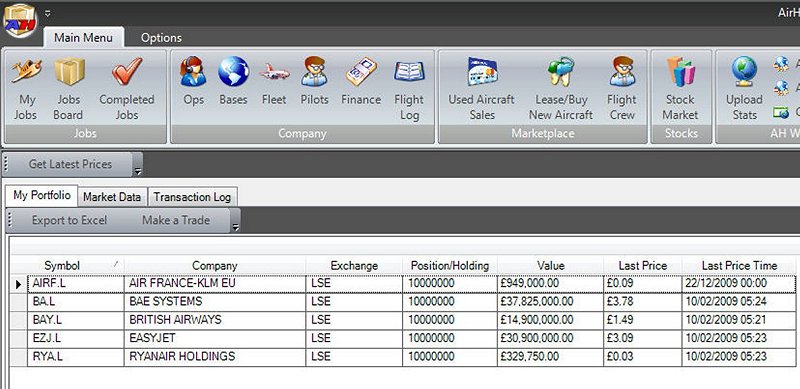Click Get Latest Prices button
The image size is (800, 389).
click(x=70, y=164)
